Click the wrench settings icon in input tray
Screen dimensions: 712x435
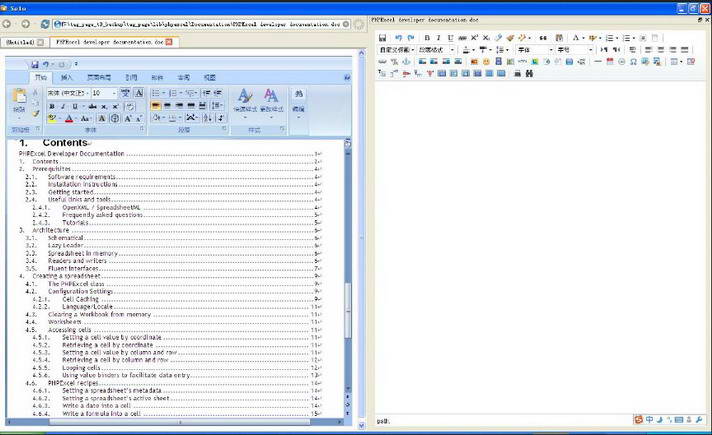coord(699,420)
